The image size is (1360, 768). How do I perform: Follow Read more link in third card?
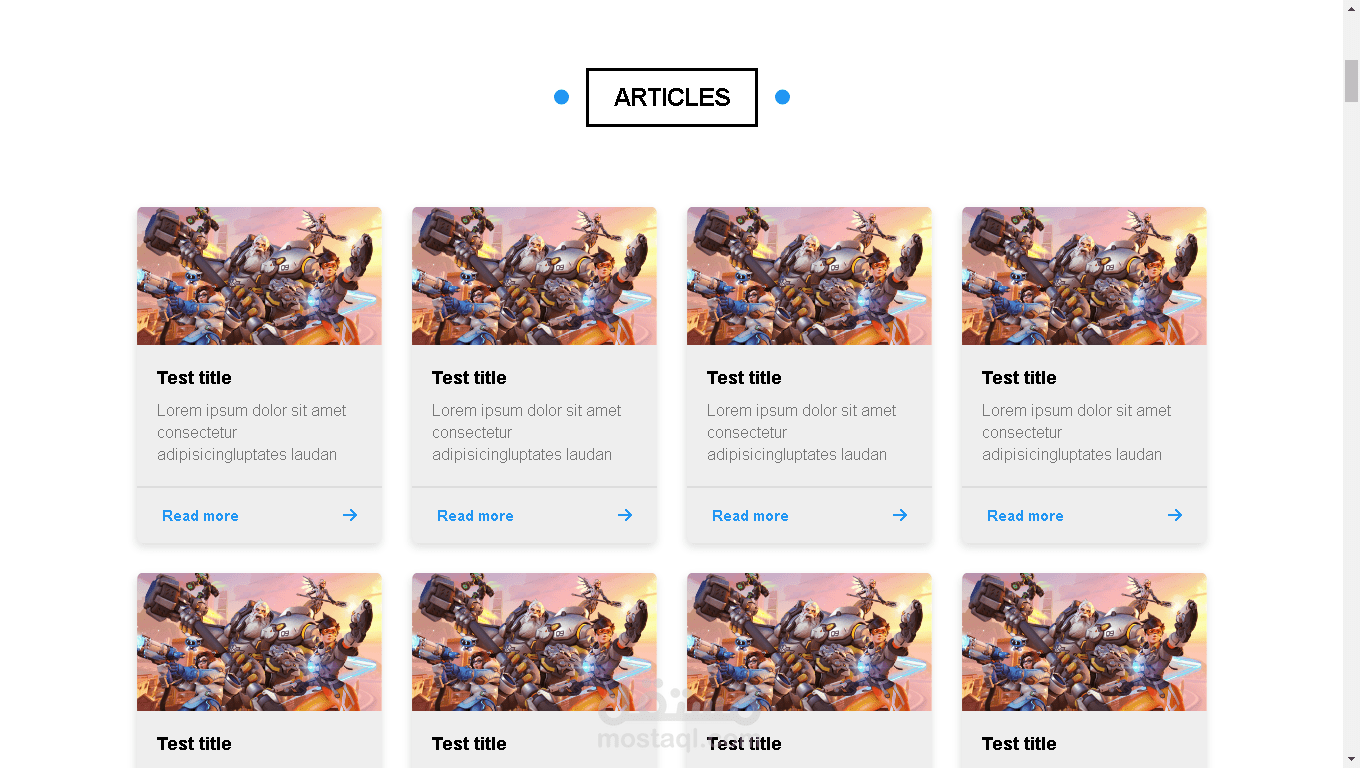[750, 516]
